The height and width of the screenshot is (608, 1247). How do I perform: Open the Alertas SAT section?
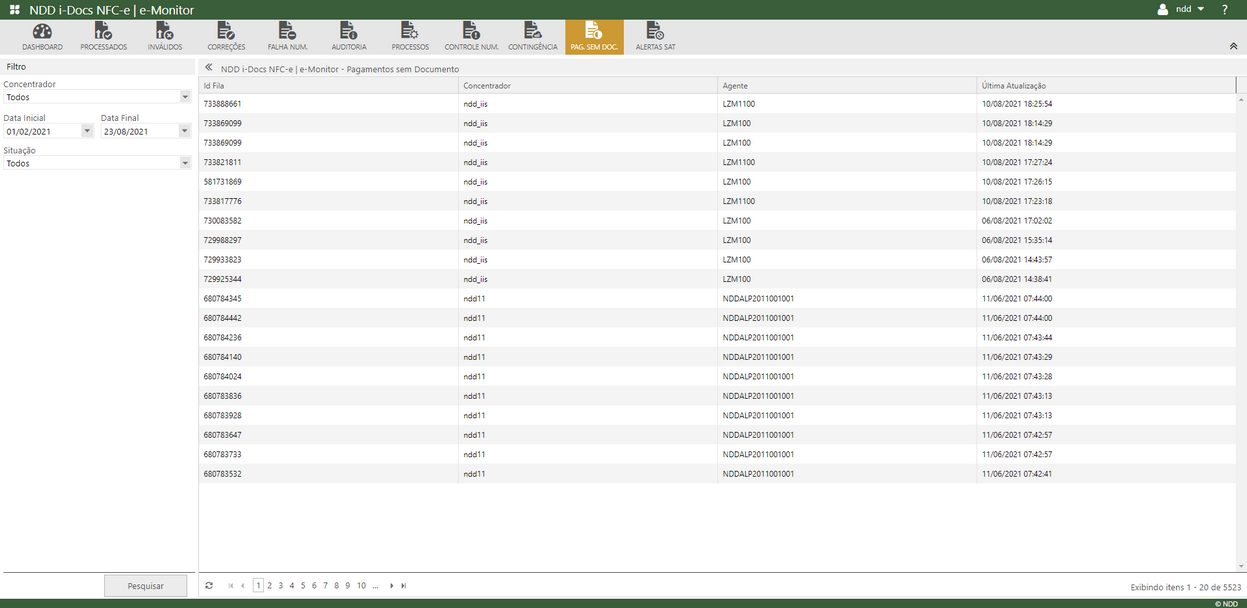(x=655, y=37)
